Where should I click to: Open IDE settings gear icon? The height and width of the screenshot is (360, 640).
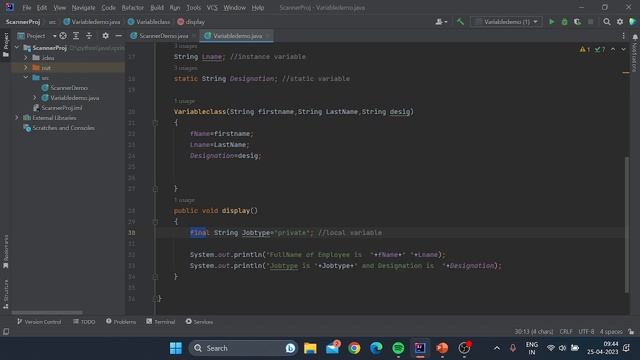click(x=620, y=22)
